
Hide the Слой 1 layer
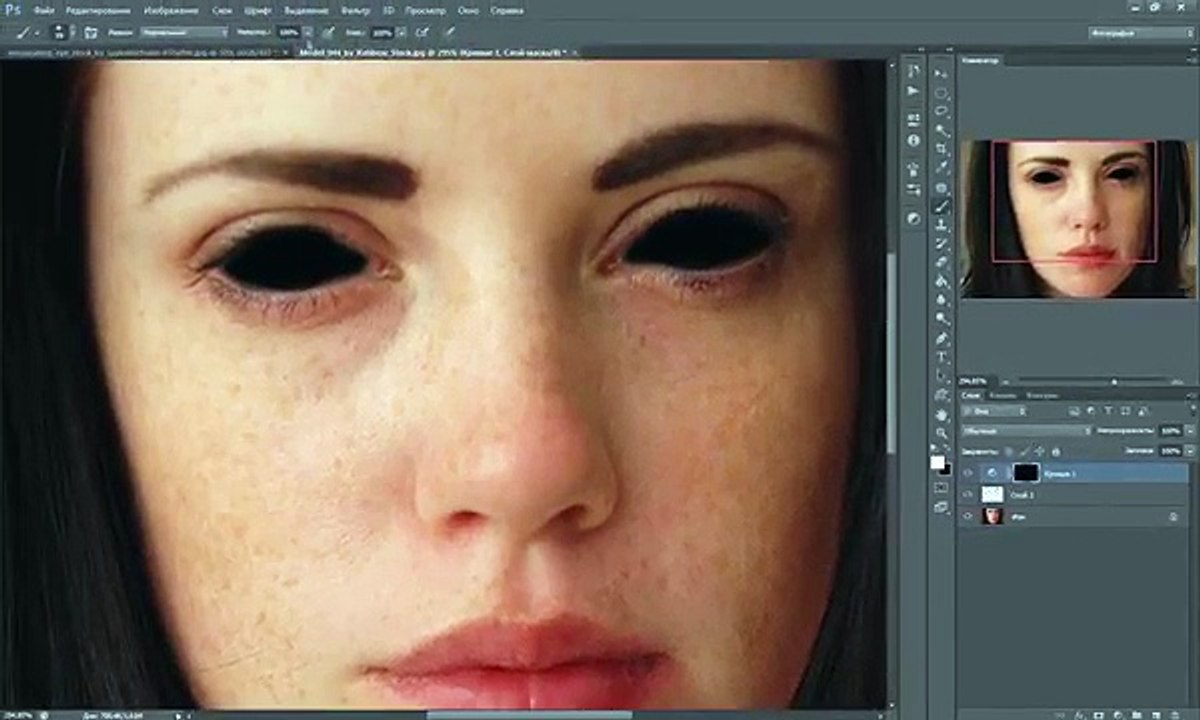tap(968, 495)
